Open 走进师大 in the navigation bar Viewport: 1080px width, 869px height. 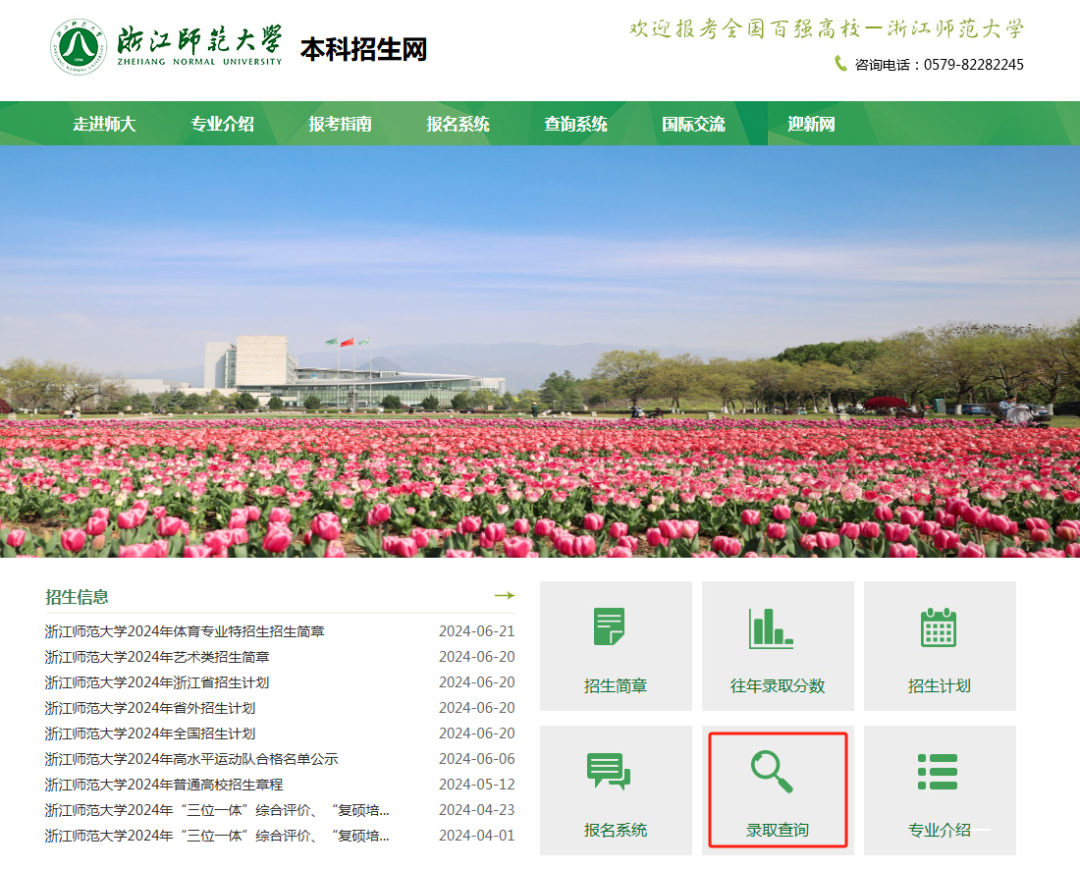tap(105, 124)
